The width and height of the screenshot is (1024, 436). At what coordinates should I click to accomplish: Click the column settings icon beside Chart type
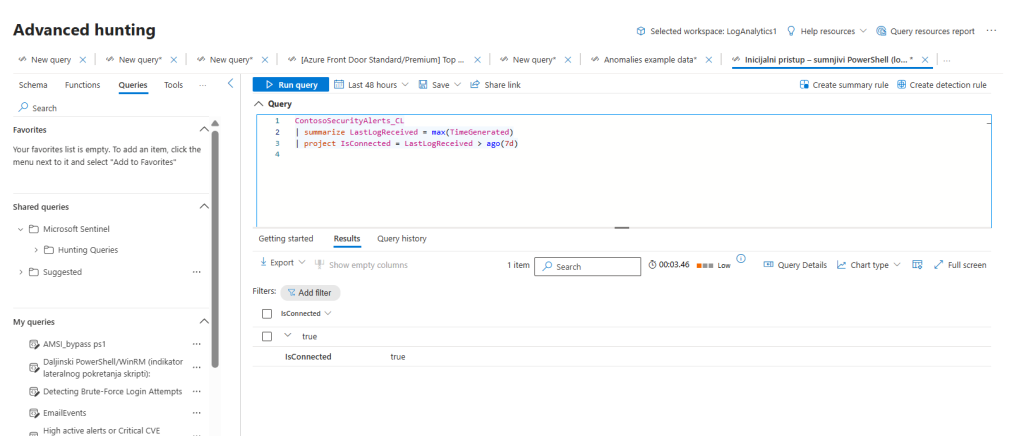917,265
